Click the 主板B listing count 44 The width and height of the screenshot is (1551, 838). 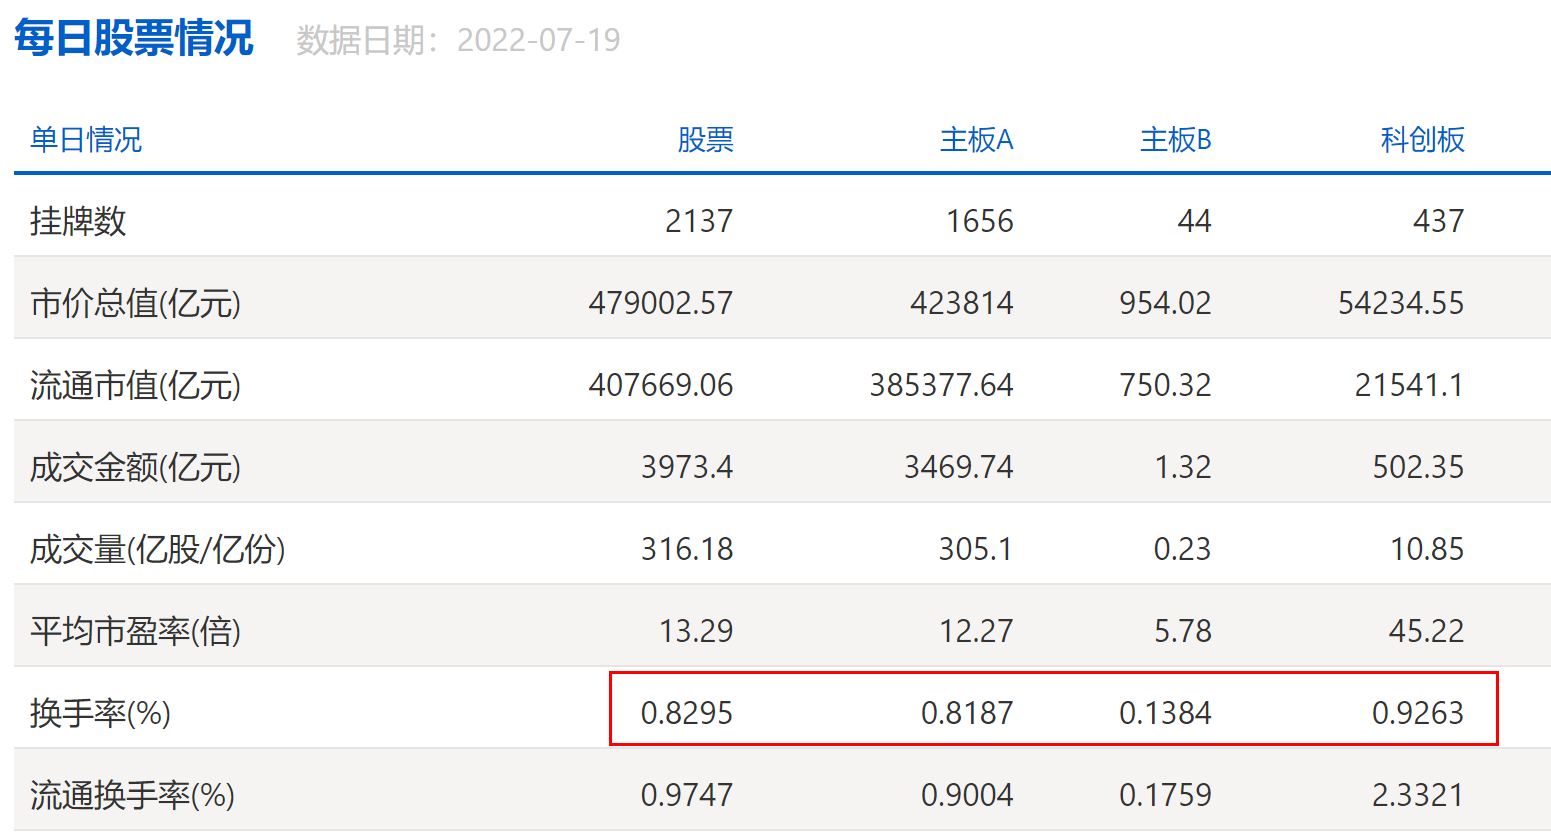coord(1194,221)
